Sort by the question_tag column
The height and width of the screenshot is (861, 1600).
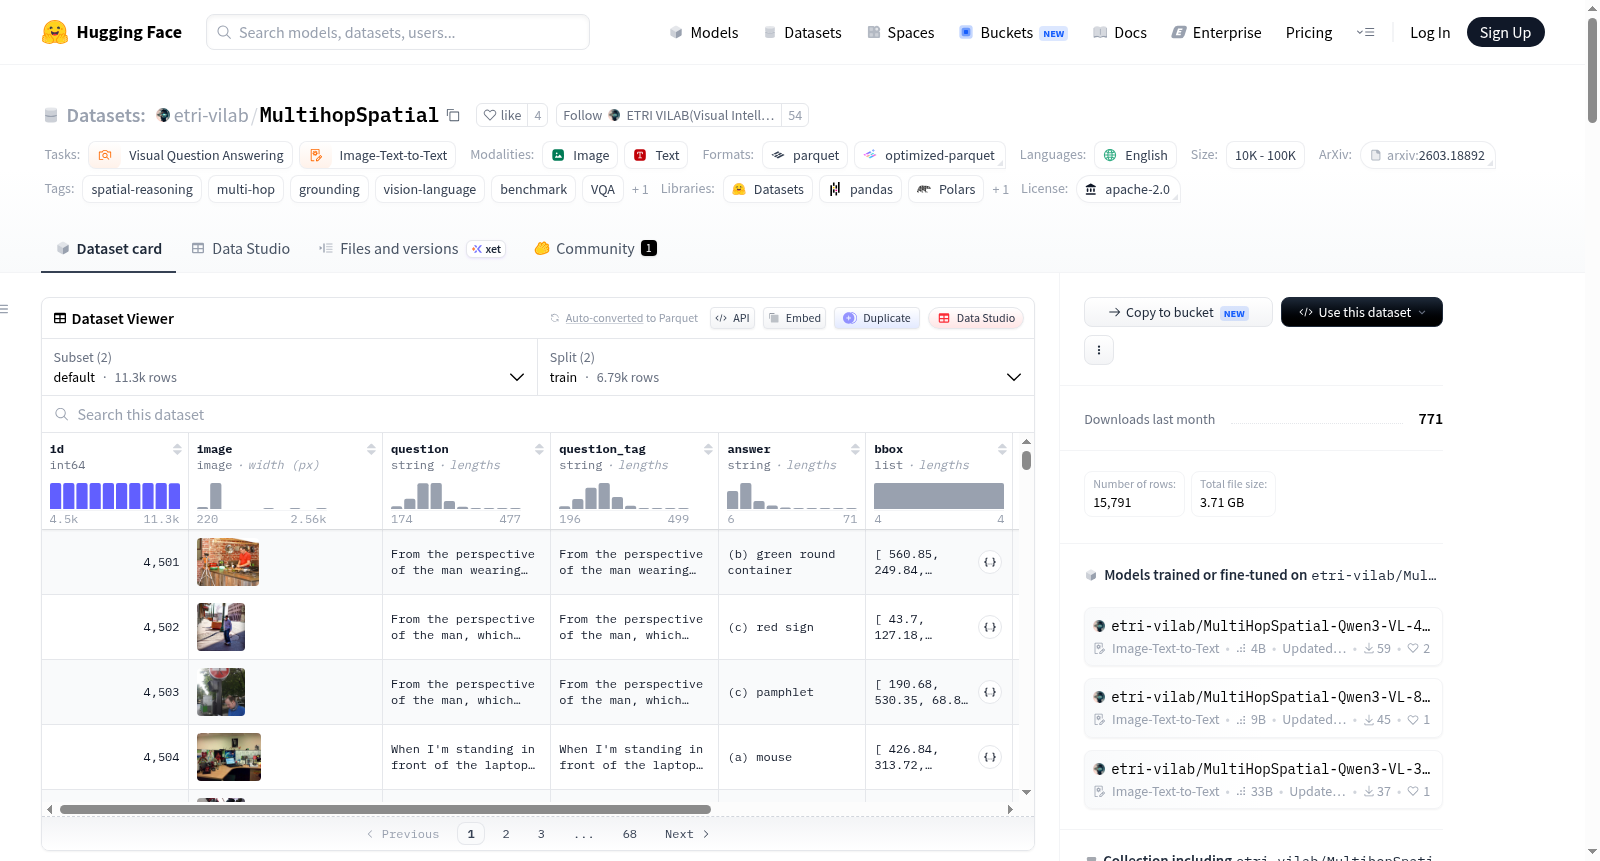tap(708, 449)
